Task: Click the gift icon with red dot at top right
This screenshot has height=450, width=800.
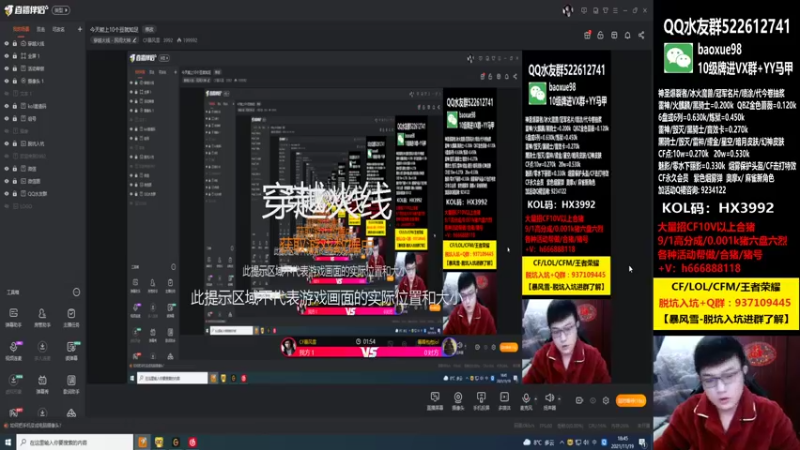Action: pyautogui.click(x=587, y=35)
